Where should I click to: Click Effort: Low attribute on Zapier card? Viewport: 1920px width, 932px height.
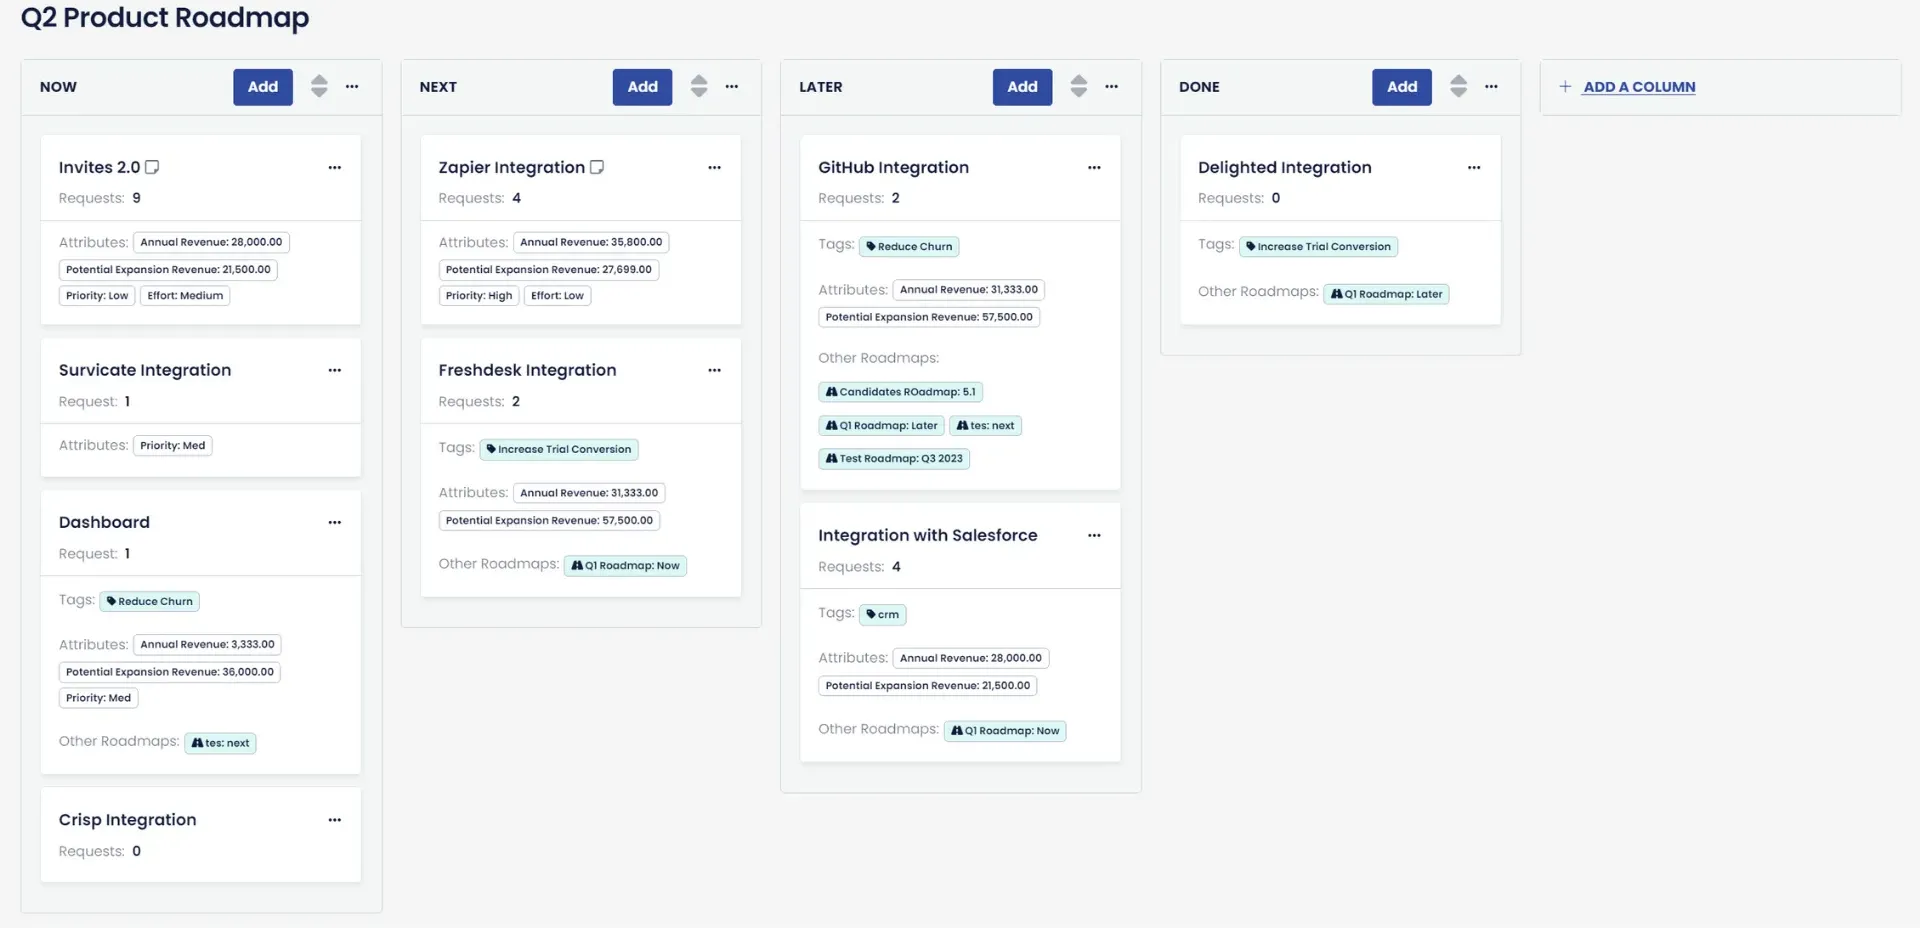coord(557,296)
